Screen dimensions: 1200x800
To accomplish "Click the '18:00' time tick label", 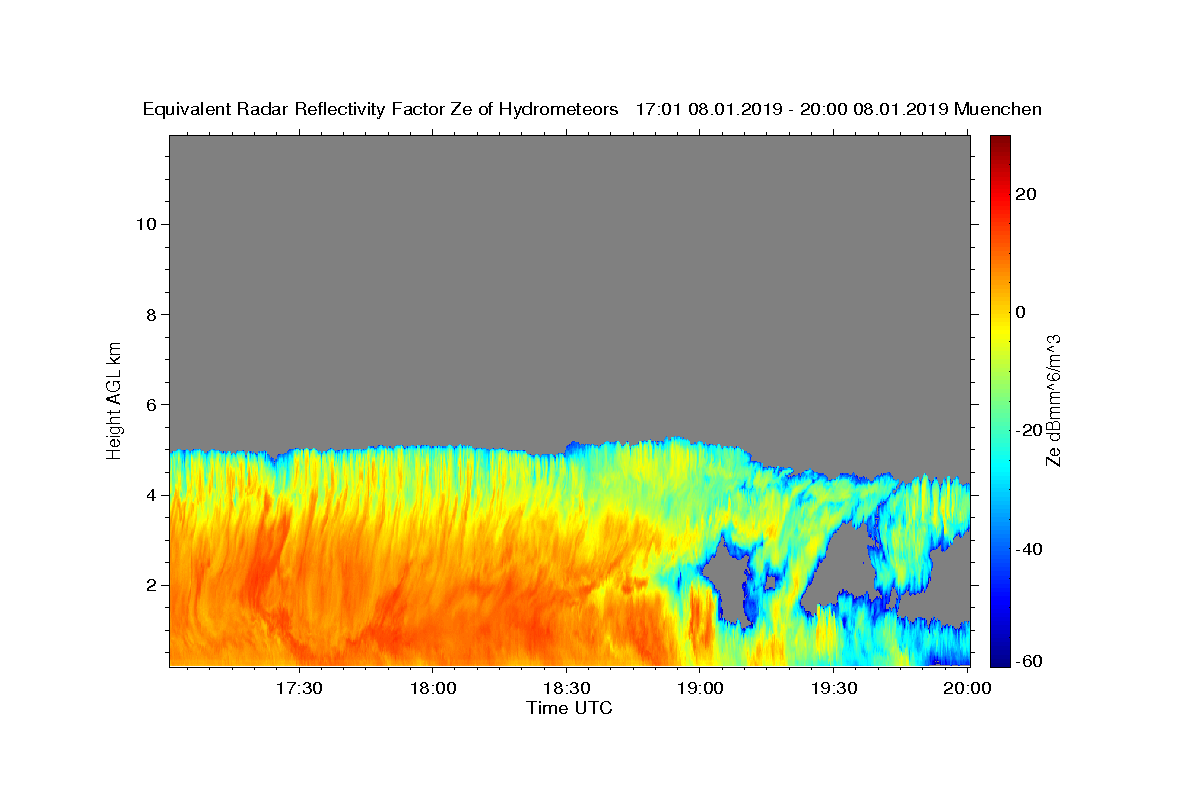I will pyautogui.click(x=433, y=689).
